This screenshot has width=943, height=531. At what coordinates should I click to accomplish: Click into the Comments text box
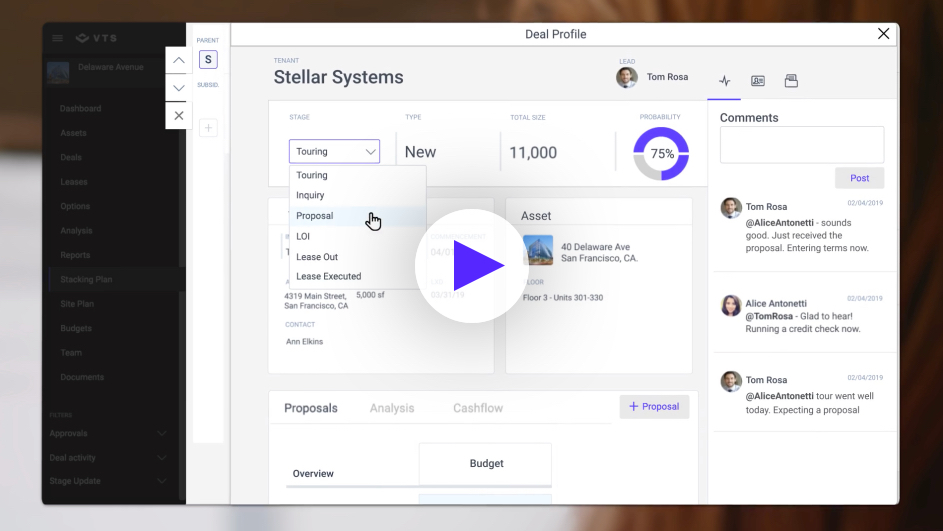tap(802, 144)
